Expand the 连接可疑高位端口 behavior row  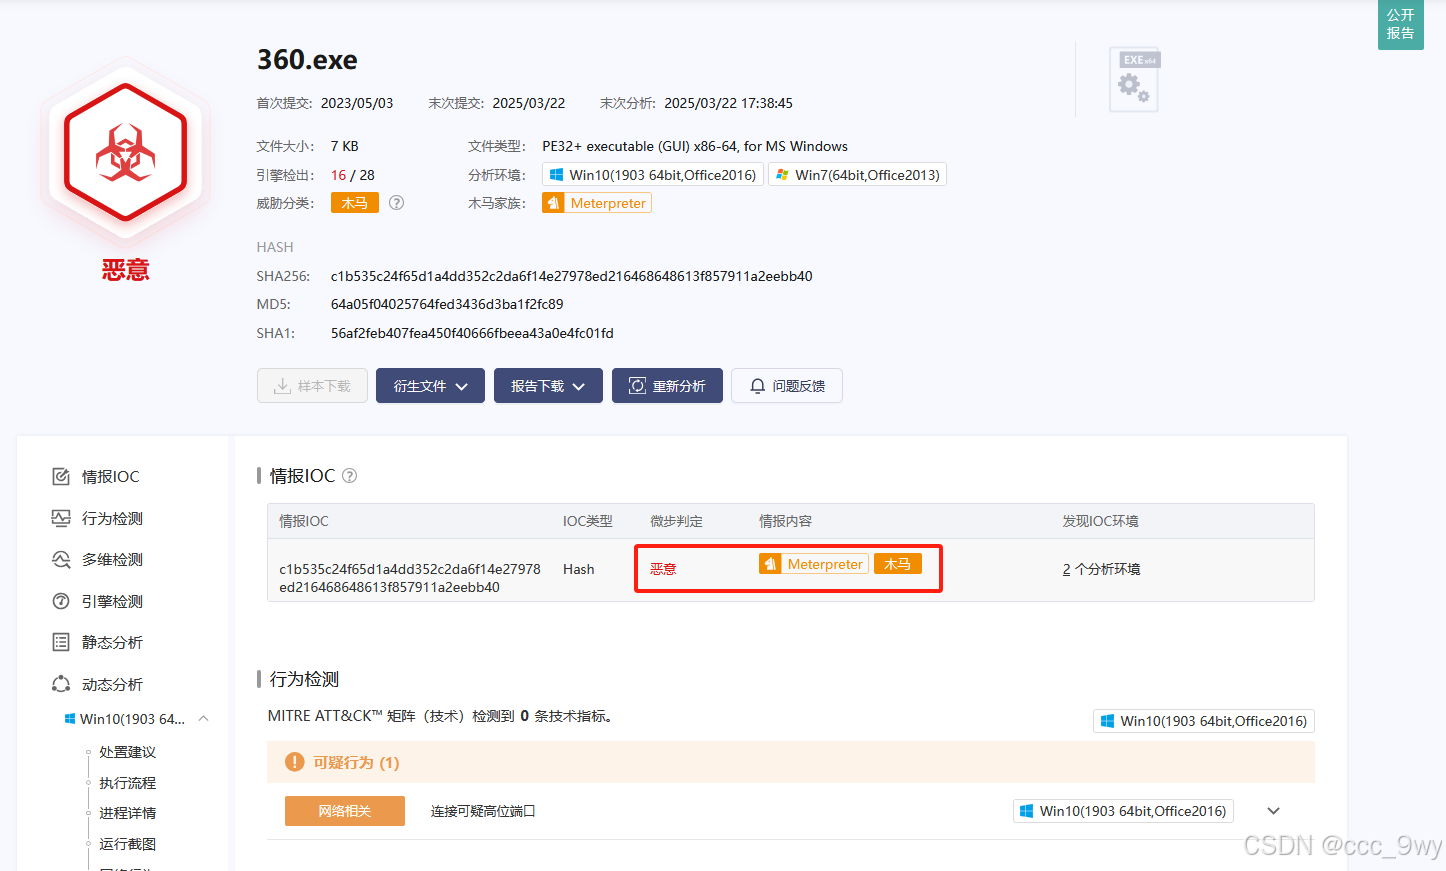coord(1273,811)
